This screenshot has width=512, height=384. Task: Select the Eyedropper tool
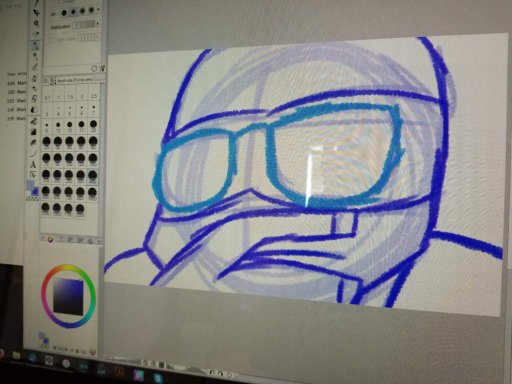click(37, 34)
